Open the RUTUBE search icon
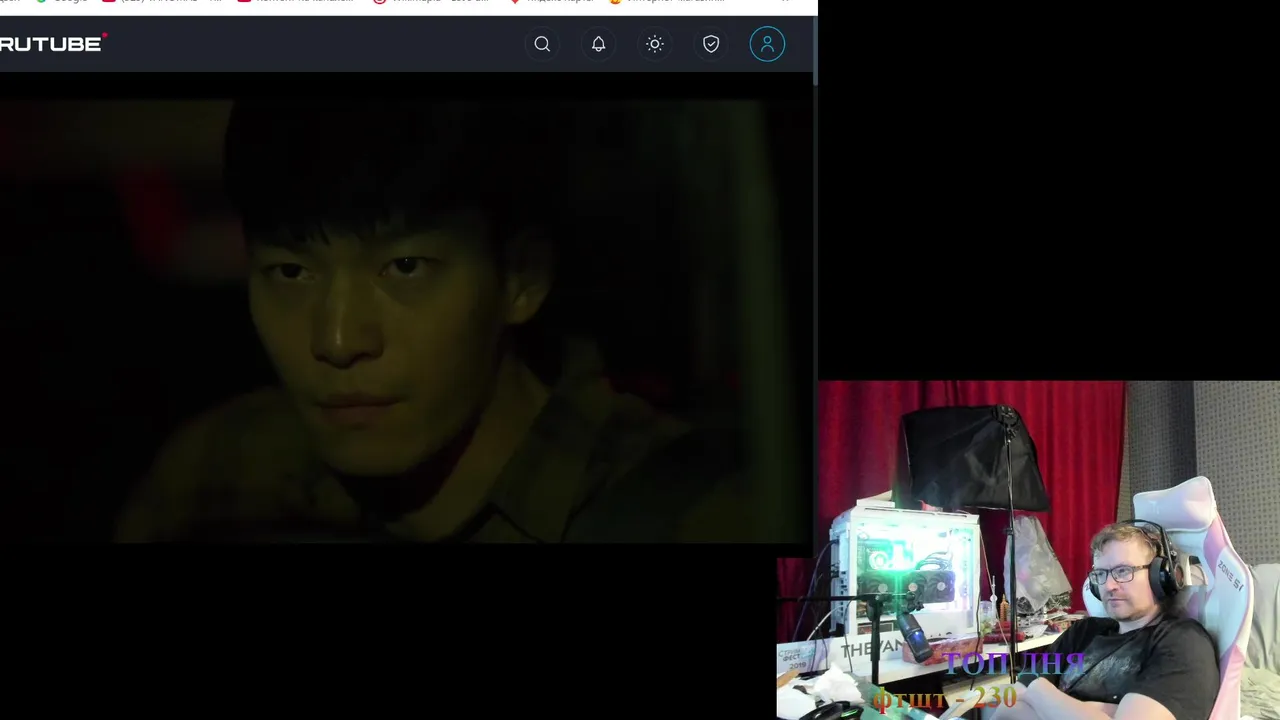 pos(542,44)
